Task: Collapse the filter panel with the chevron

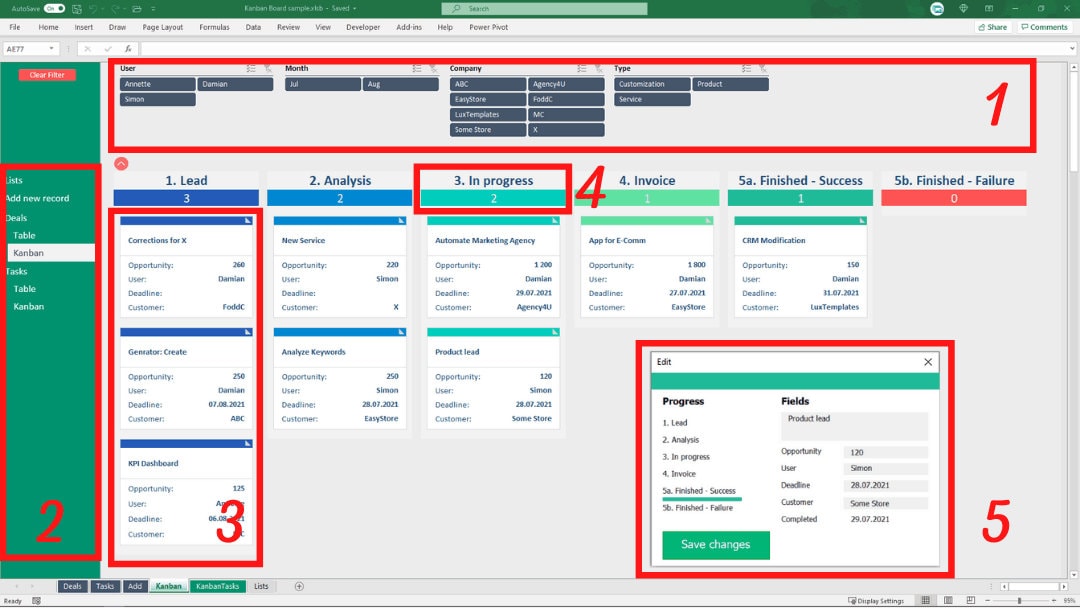Action: (122, 163)
